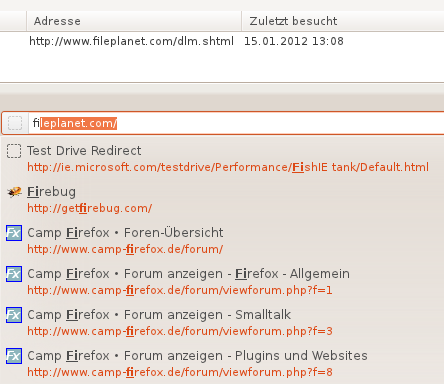The image size is (444, 384).
Task: Select Camp Firefox Foren-Übersicht suggestion
Action: [x=222, y=241]
